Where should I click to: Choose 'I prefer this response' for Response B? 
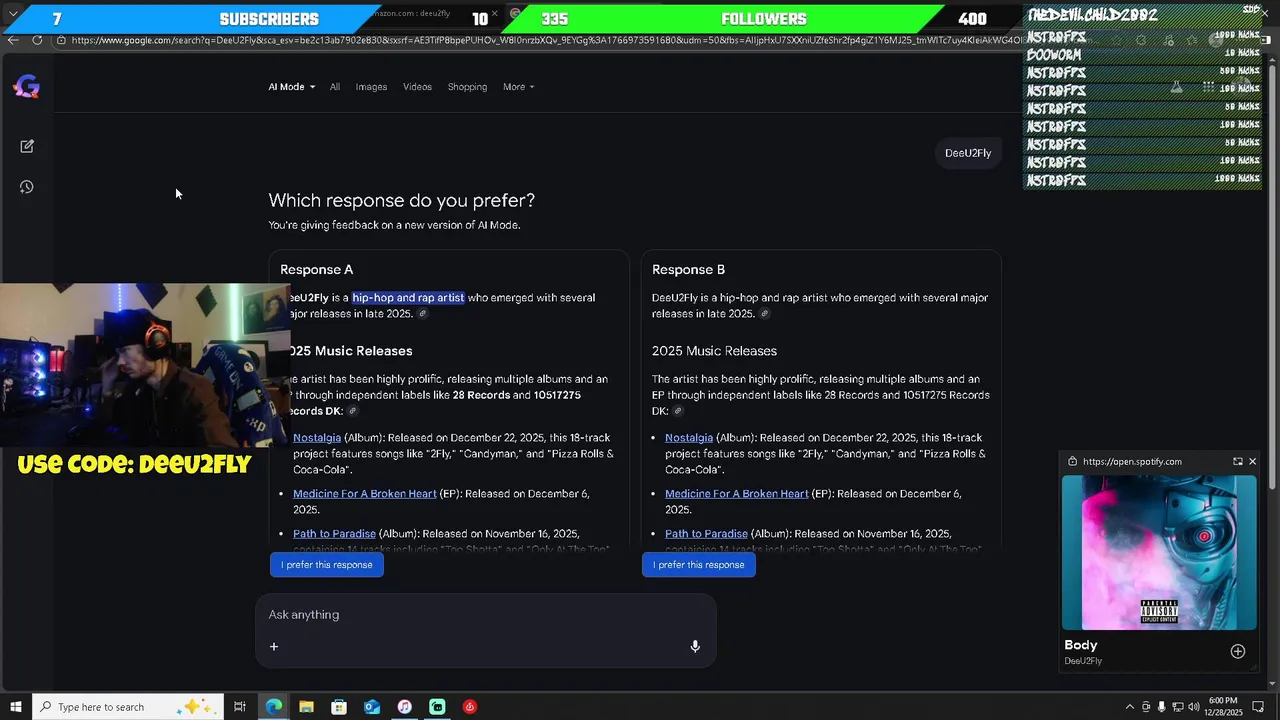[699, 565]
